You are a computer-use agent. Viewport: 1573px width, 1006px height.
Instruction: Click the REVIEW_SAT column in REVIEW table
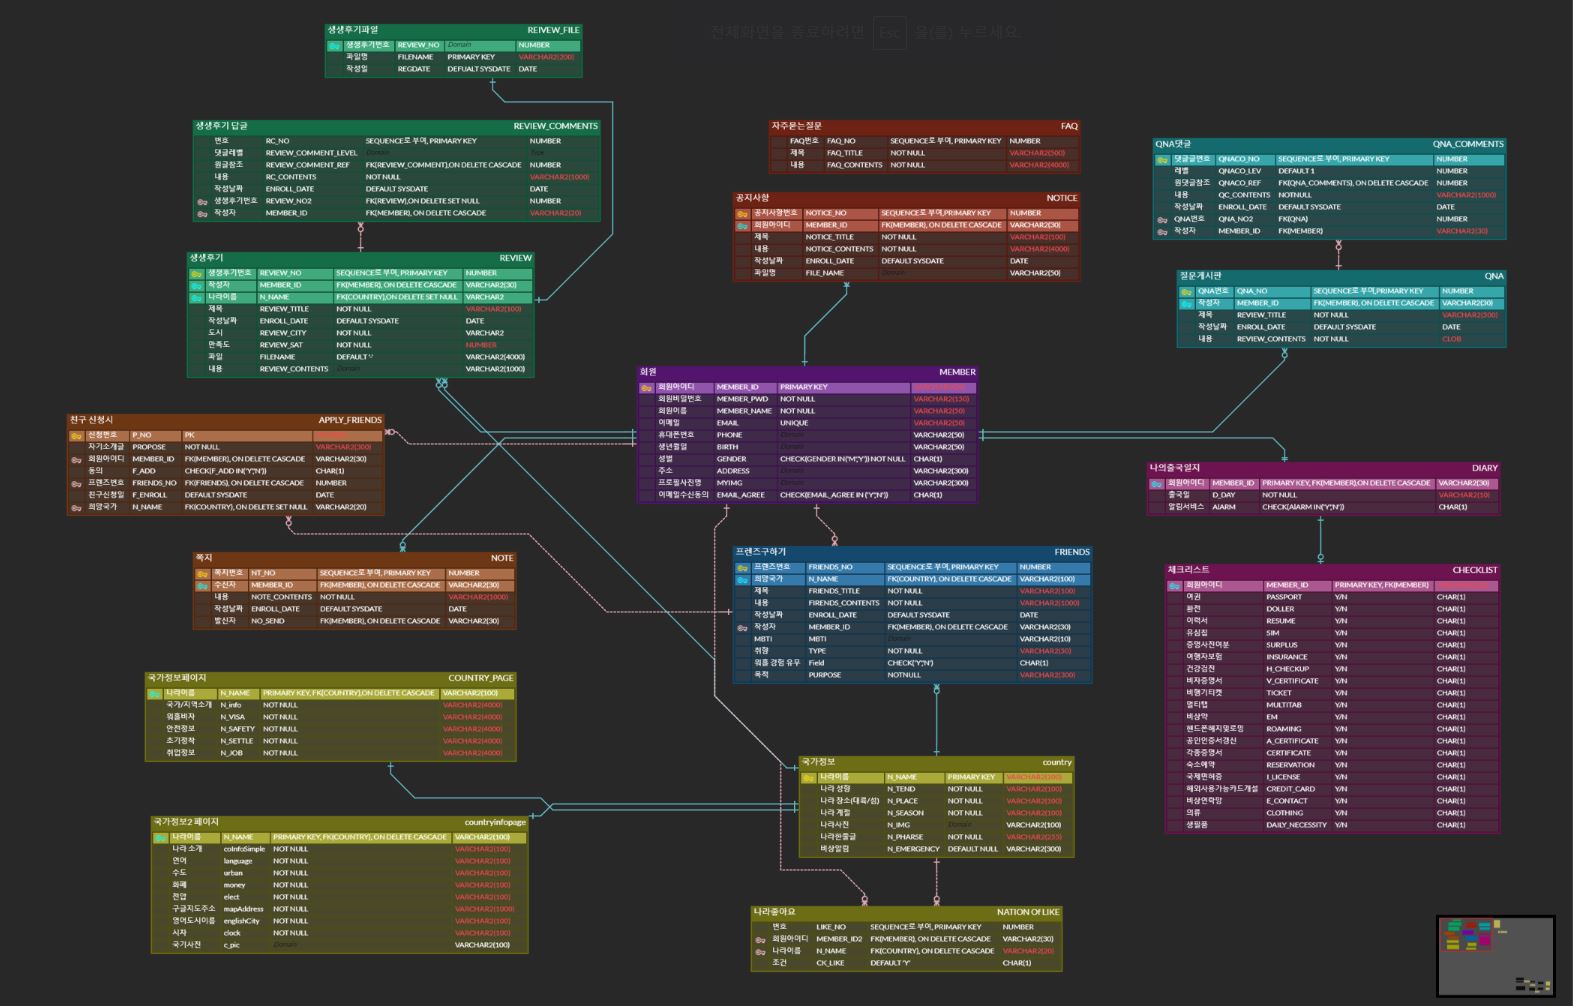(x=281, y=345)
